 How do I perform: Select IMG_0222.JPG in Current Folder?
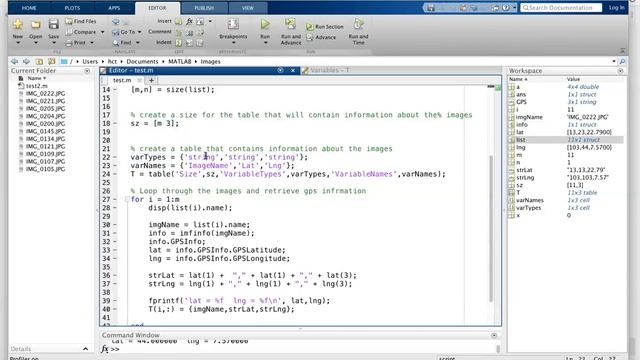45,93
